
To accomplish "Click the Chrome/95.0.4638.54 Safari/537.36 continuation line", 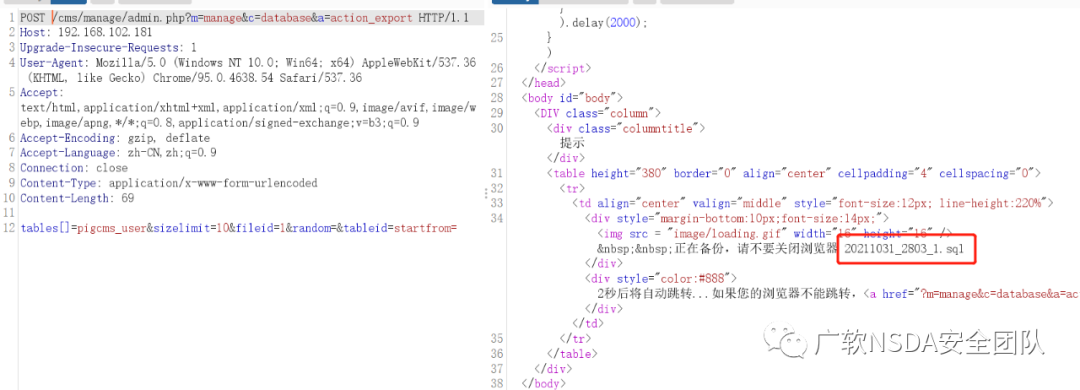I will pos(195,78).
